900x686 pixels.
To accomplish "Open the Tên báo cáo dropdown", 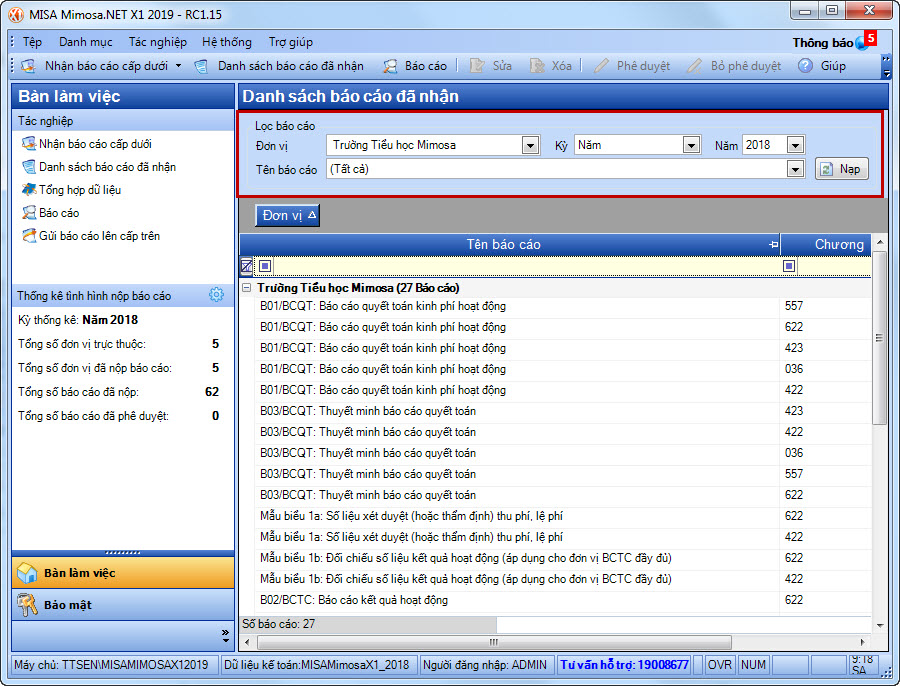I will coord(795,170).
